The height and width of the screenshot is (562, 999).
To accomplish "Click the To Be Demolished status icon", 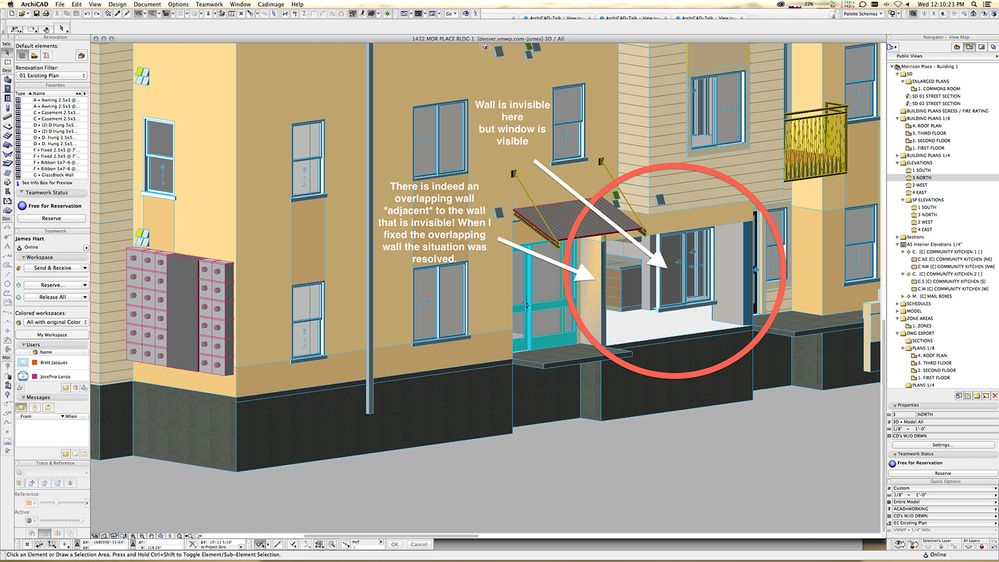I will 34,55.
